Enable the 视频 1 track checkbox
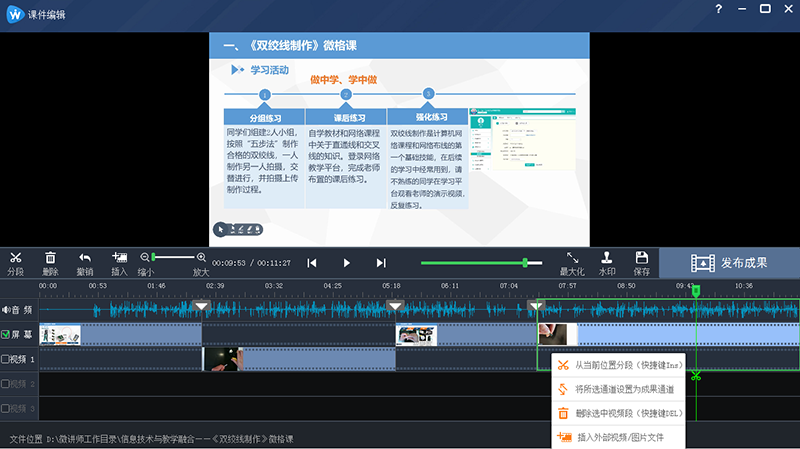Screen dimensions: 800x449 (6, 359)
